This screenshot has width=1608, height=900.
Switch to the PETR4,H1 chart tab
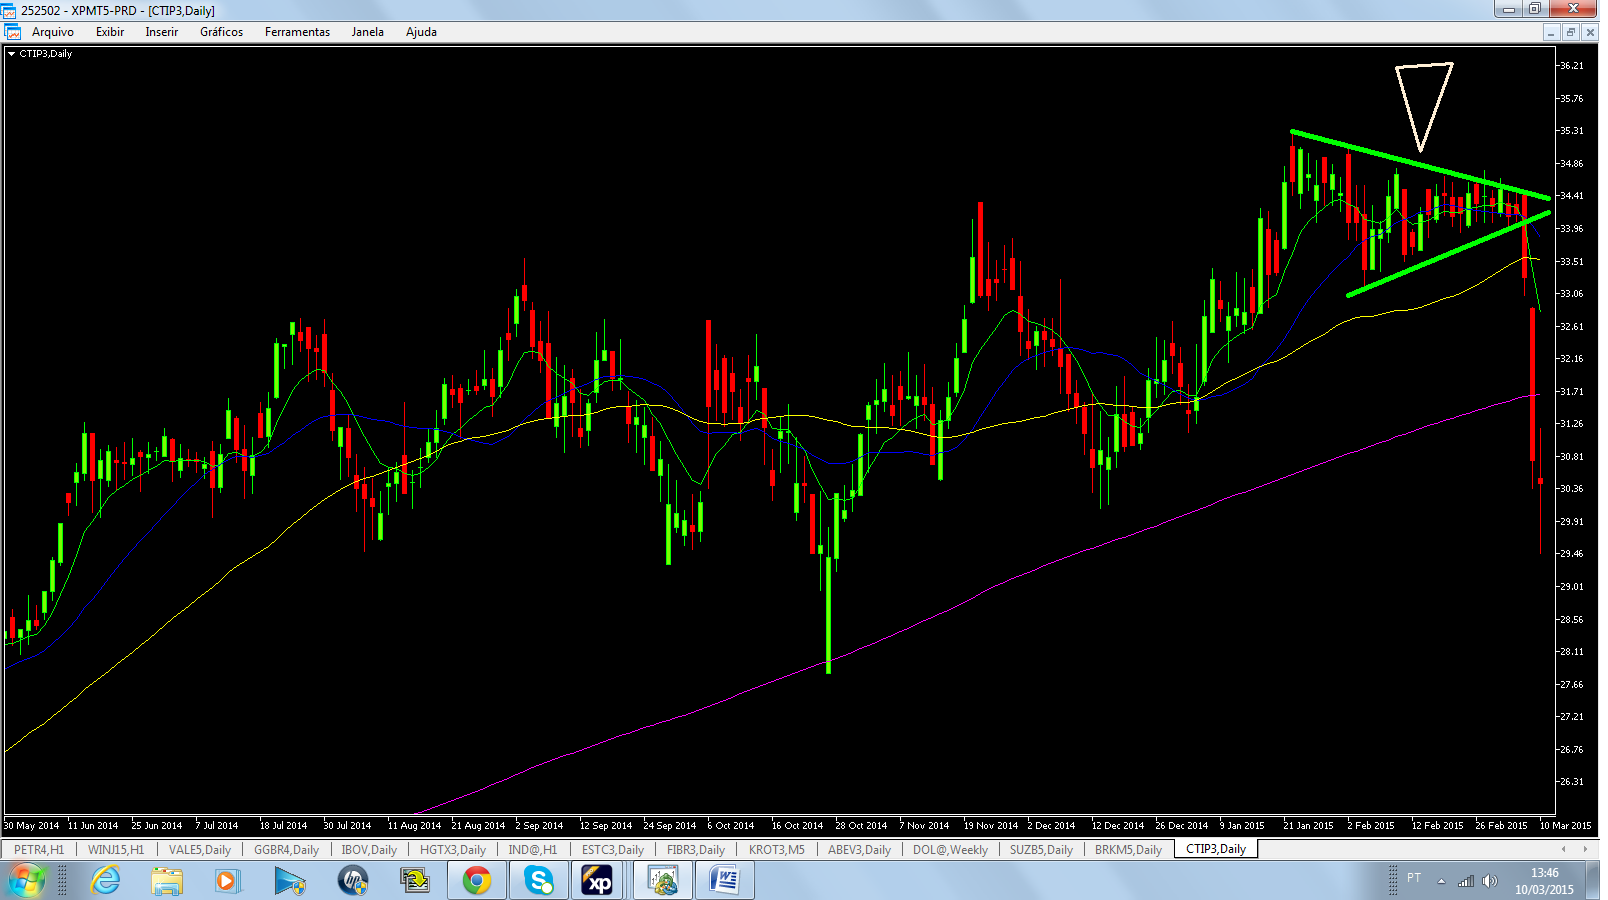click(x=39, y=849)
